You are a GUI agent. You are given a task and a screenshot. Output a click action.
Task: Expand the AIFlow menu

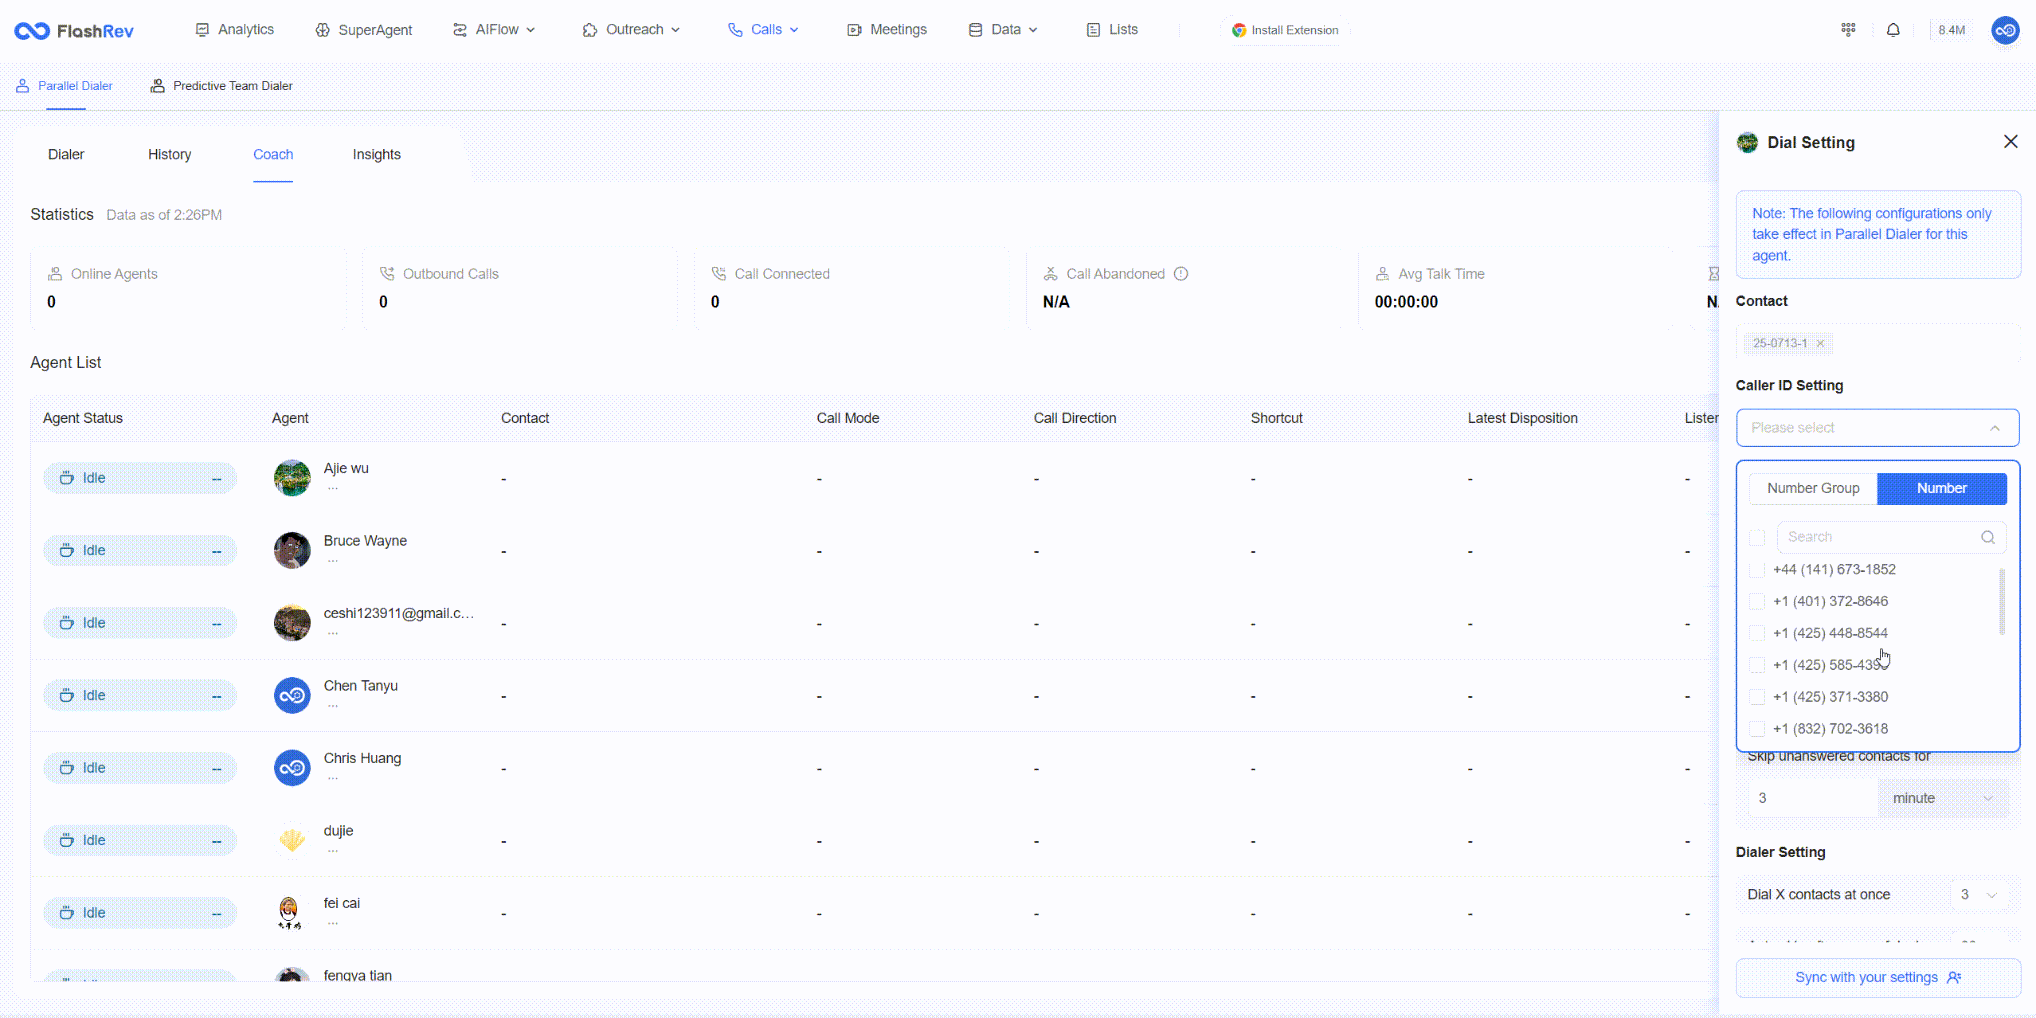(x=494, y=30)
